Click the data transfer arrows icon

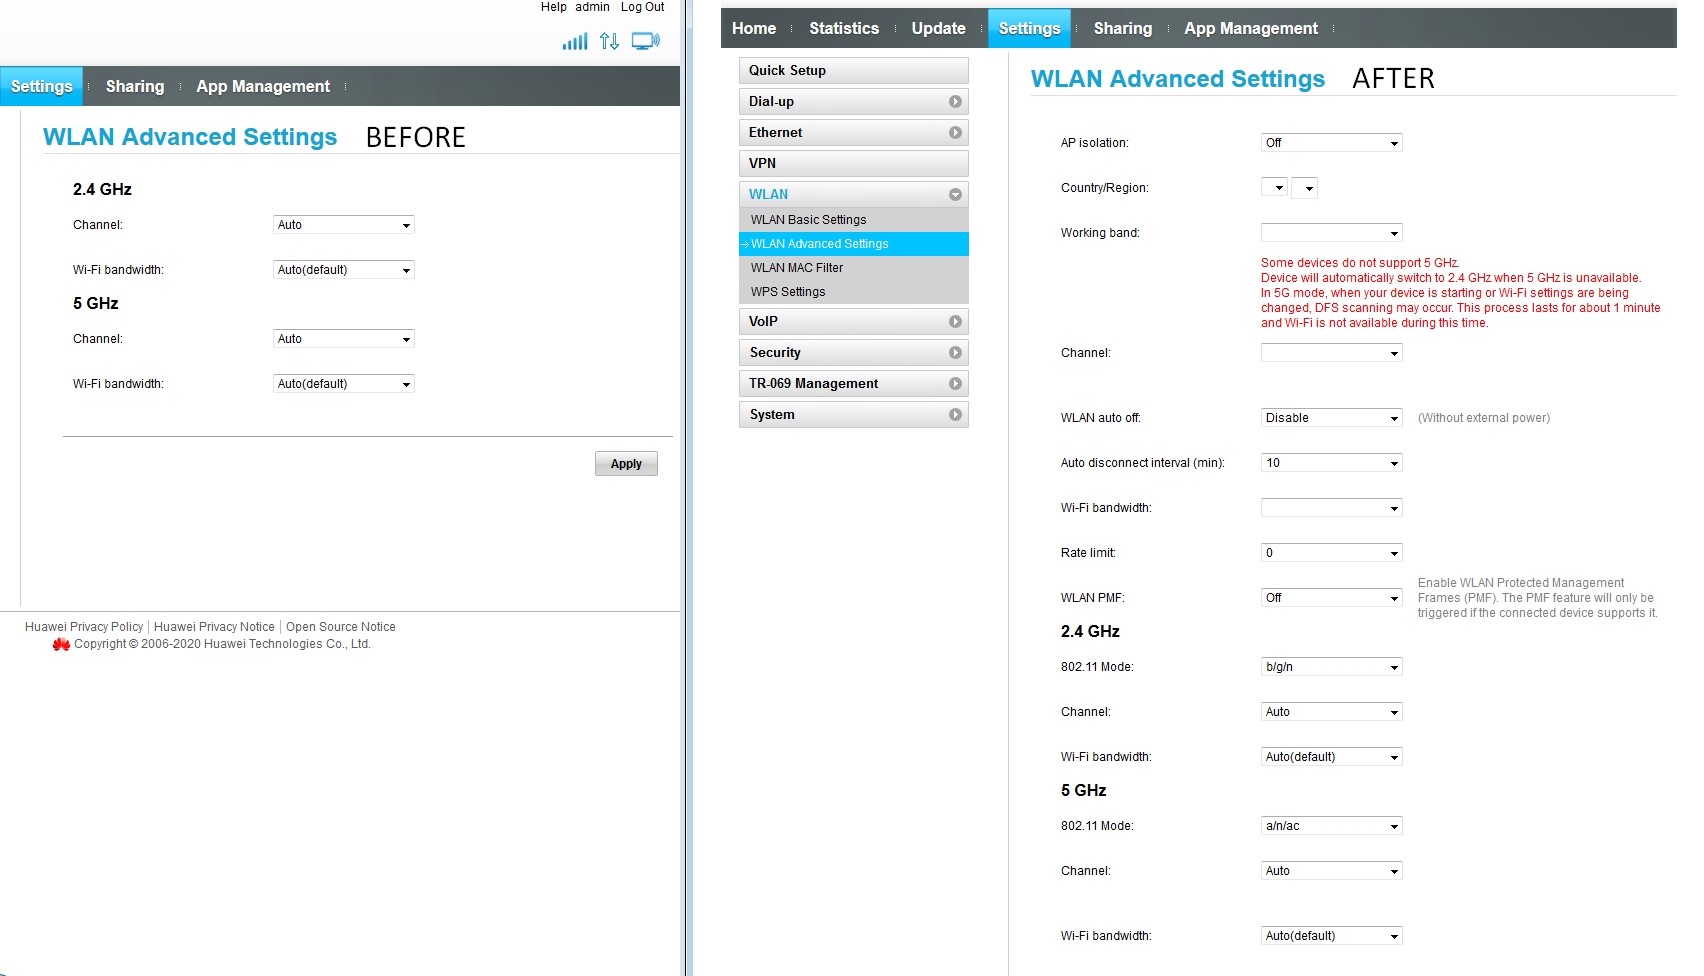[609, 42]
